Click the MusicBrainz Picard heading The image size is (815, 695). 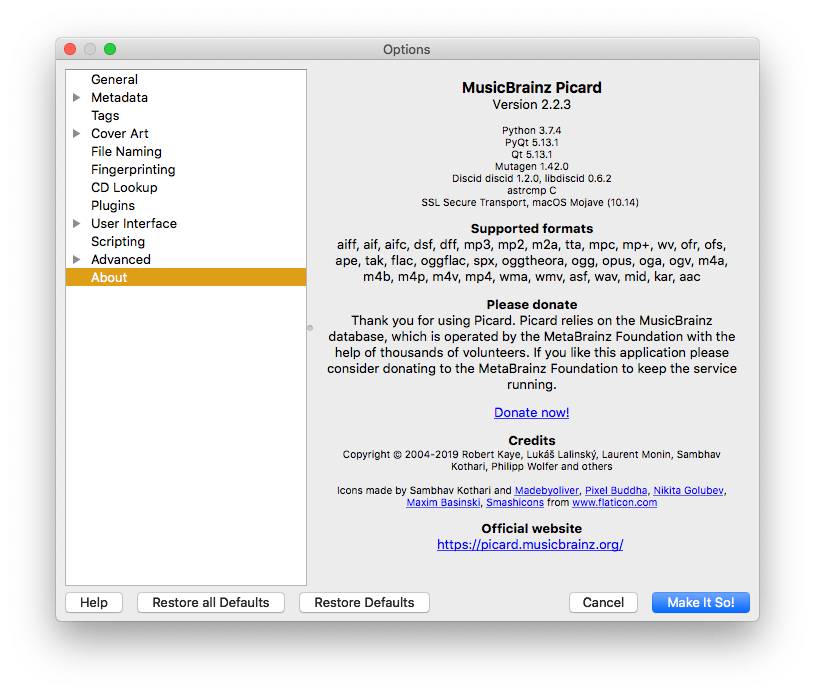point(531,87)
